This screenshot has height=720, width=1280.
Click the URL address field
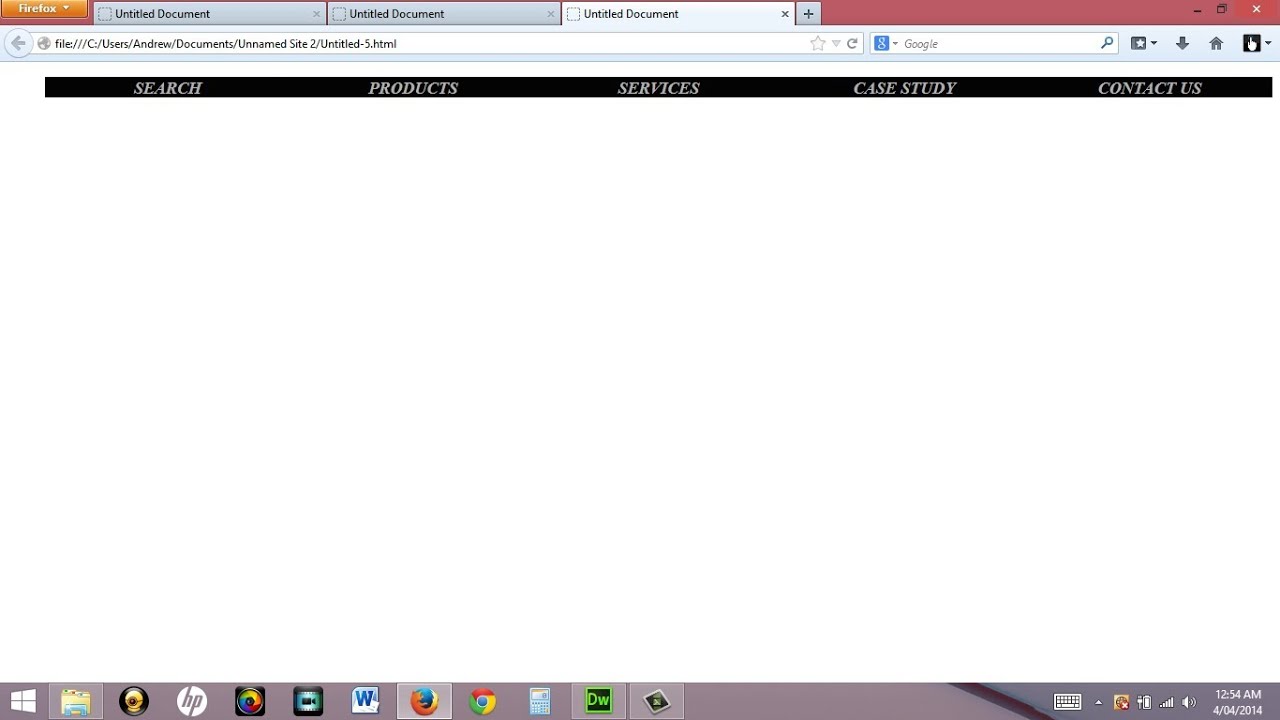coord(430,44)
